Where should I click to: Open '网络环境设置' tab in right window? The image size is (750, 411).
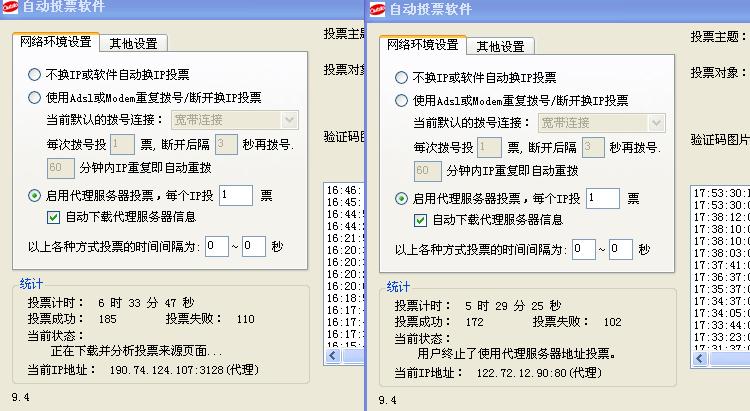point(421,45)
